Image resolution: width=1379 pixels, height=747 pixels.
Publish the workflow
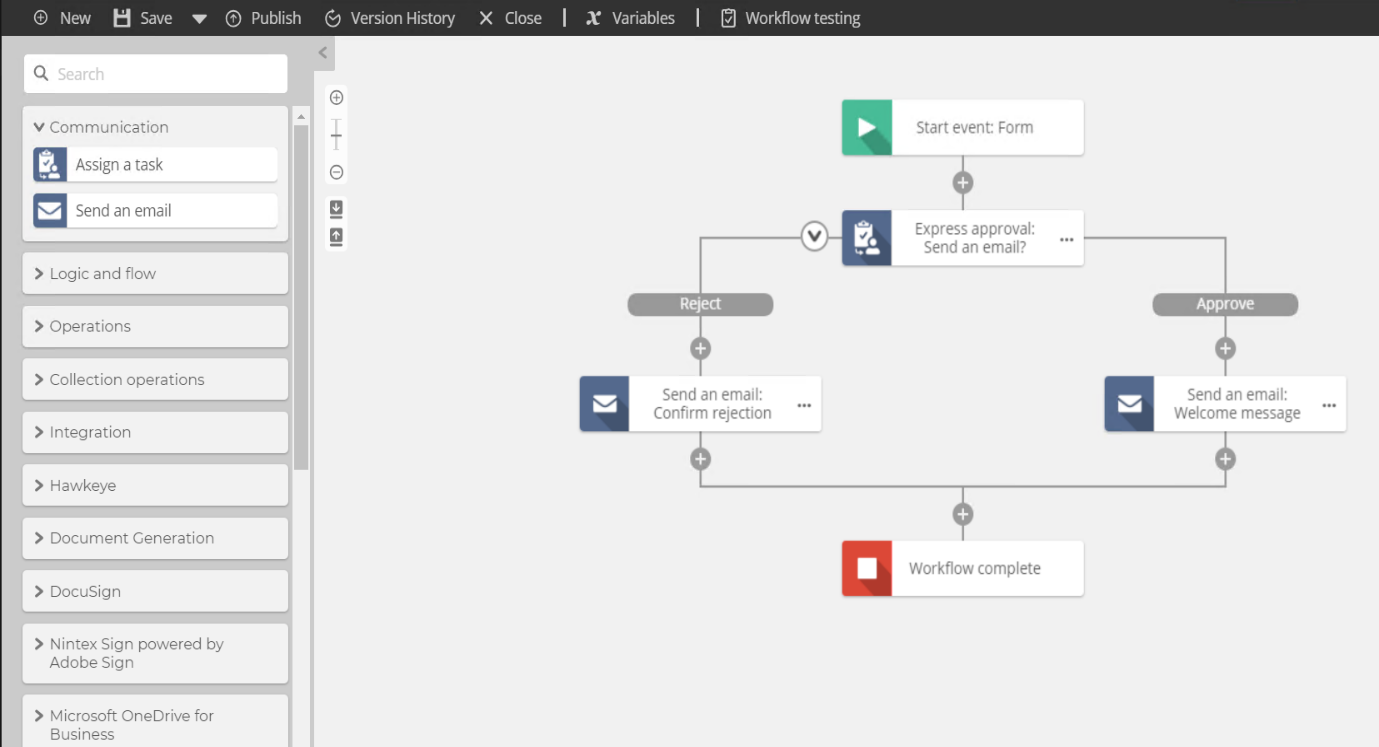[263, 17]
